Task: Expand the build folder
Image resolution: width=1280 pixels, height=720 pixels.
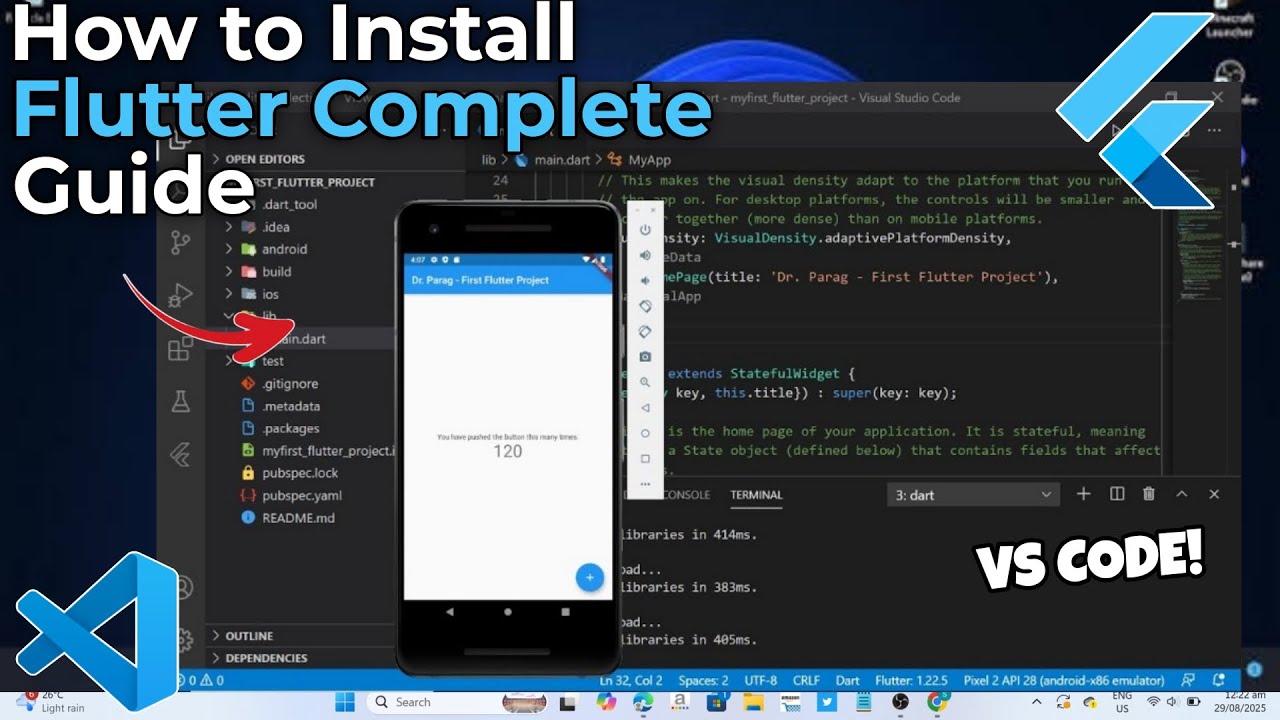Action: [x=276, y=272]
